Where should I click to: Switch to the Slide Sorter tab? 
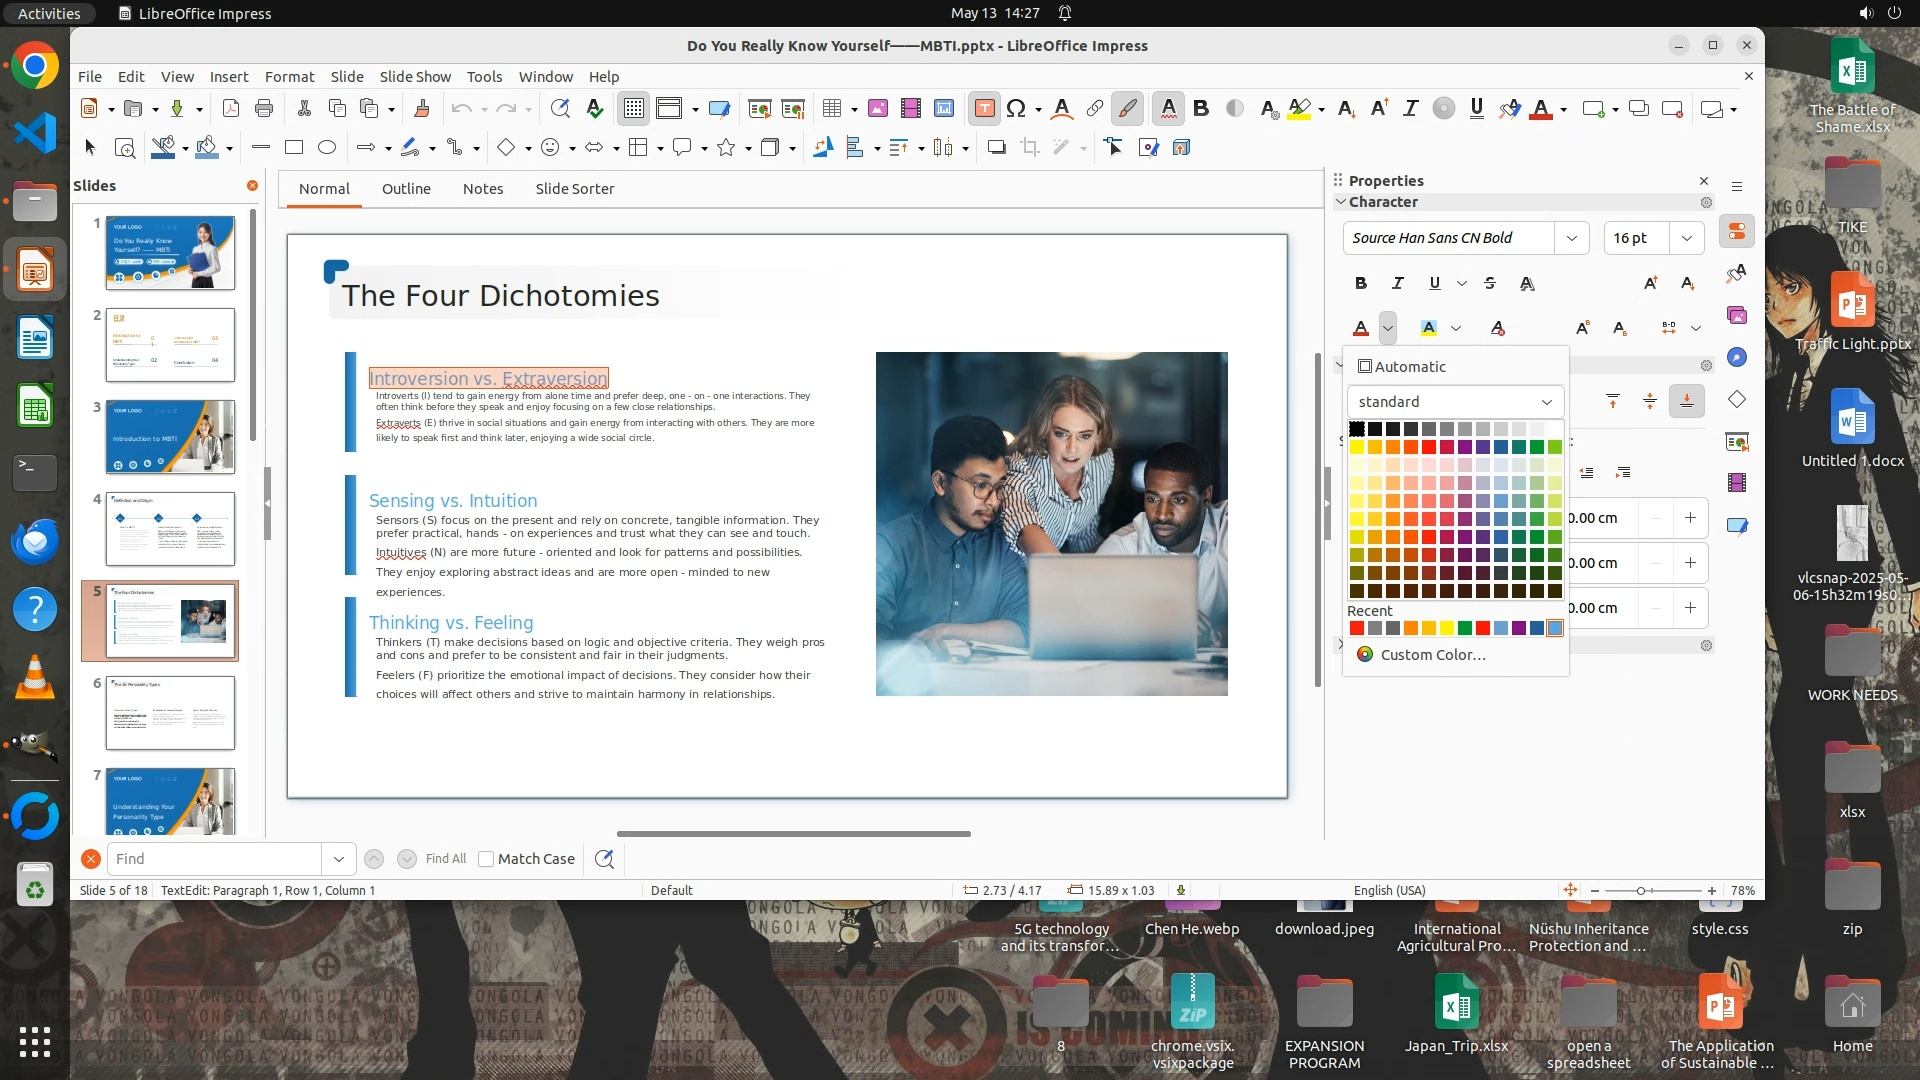pos(574,188)
